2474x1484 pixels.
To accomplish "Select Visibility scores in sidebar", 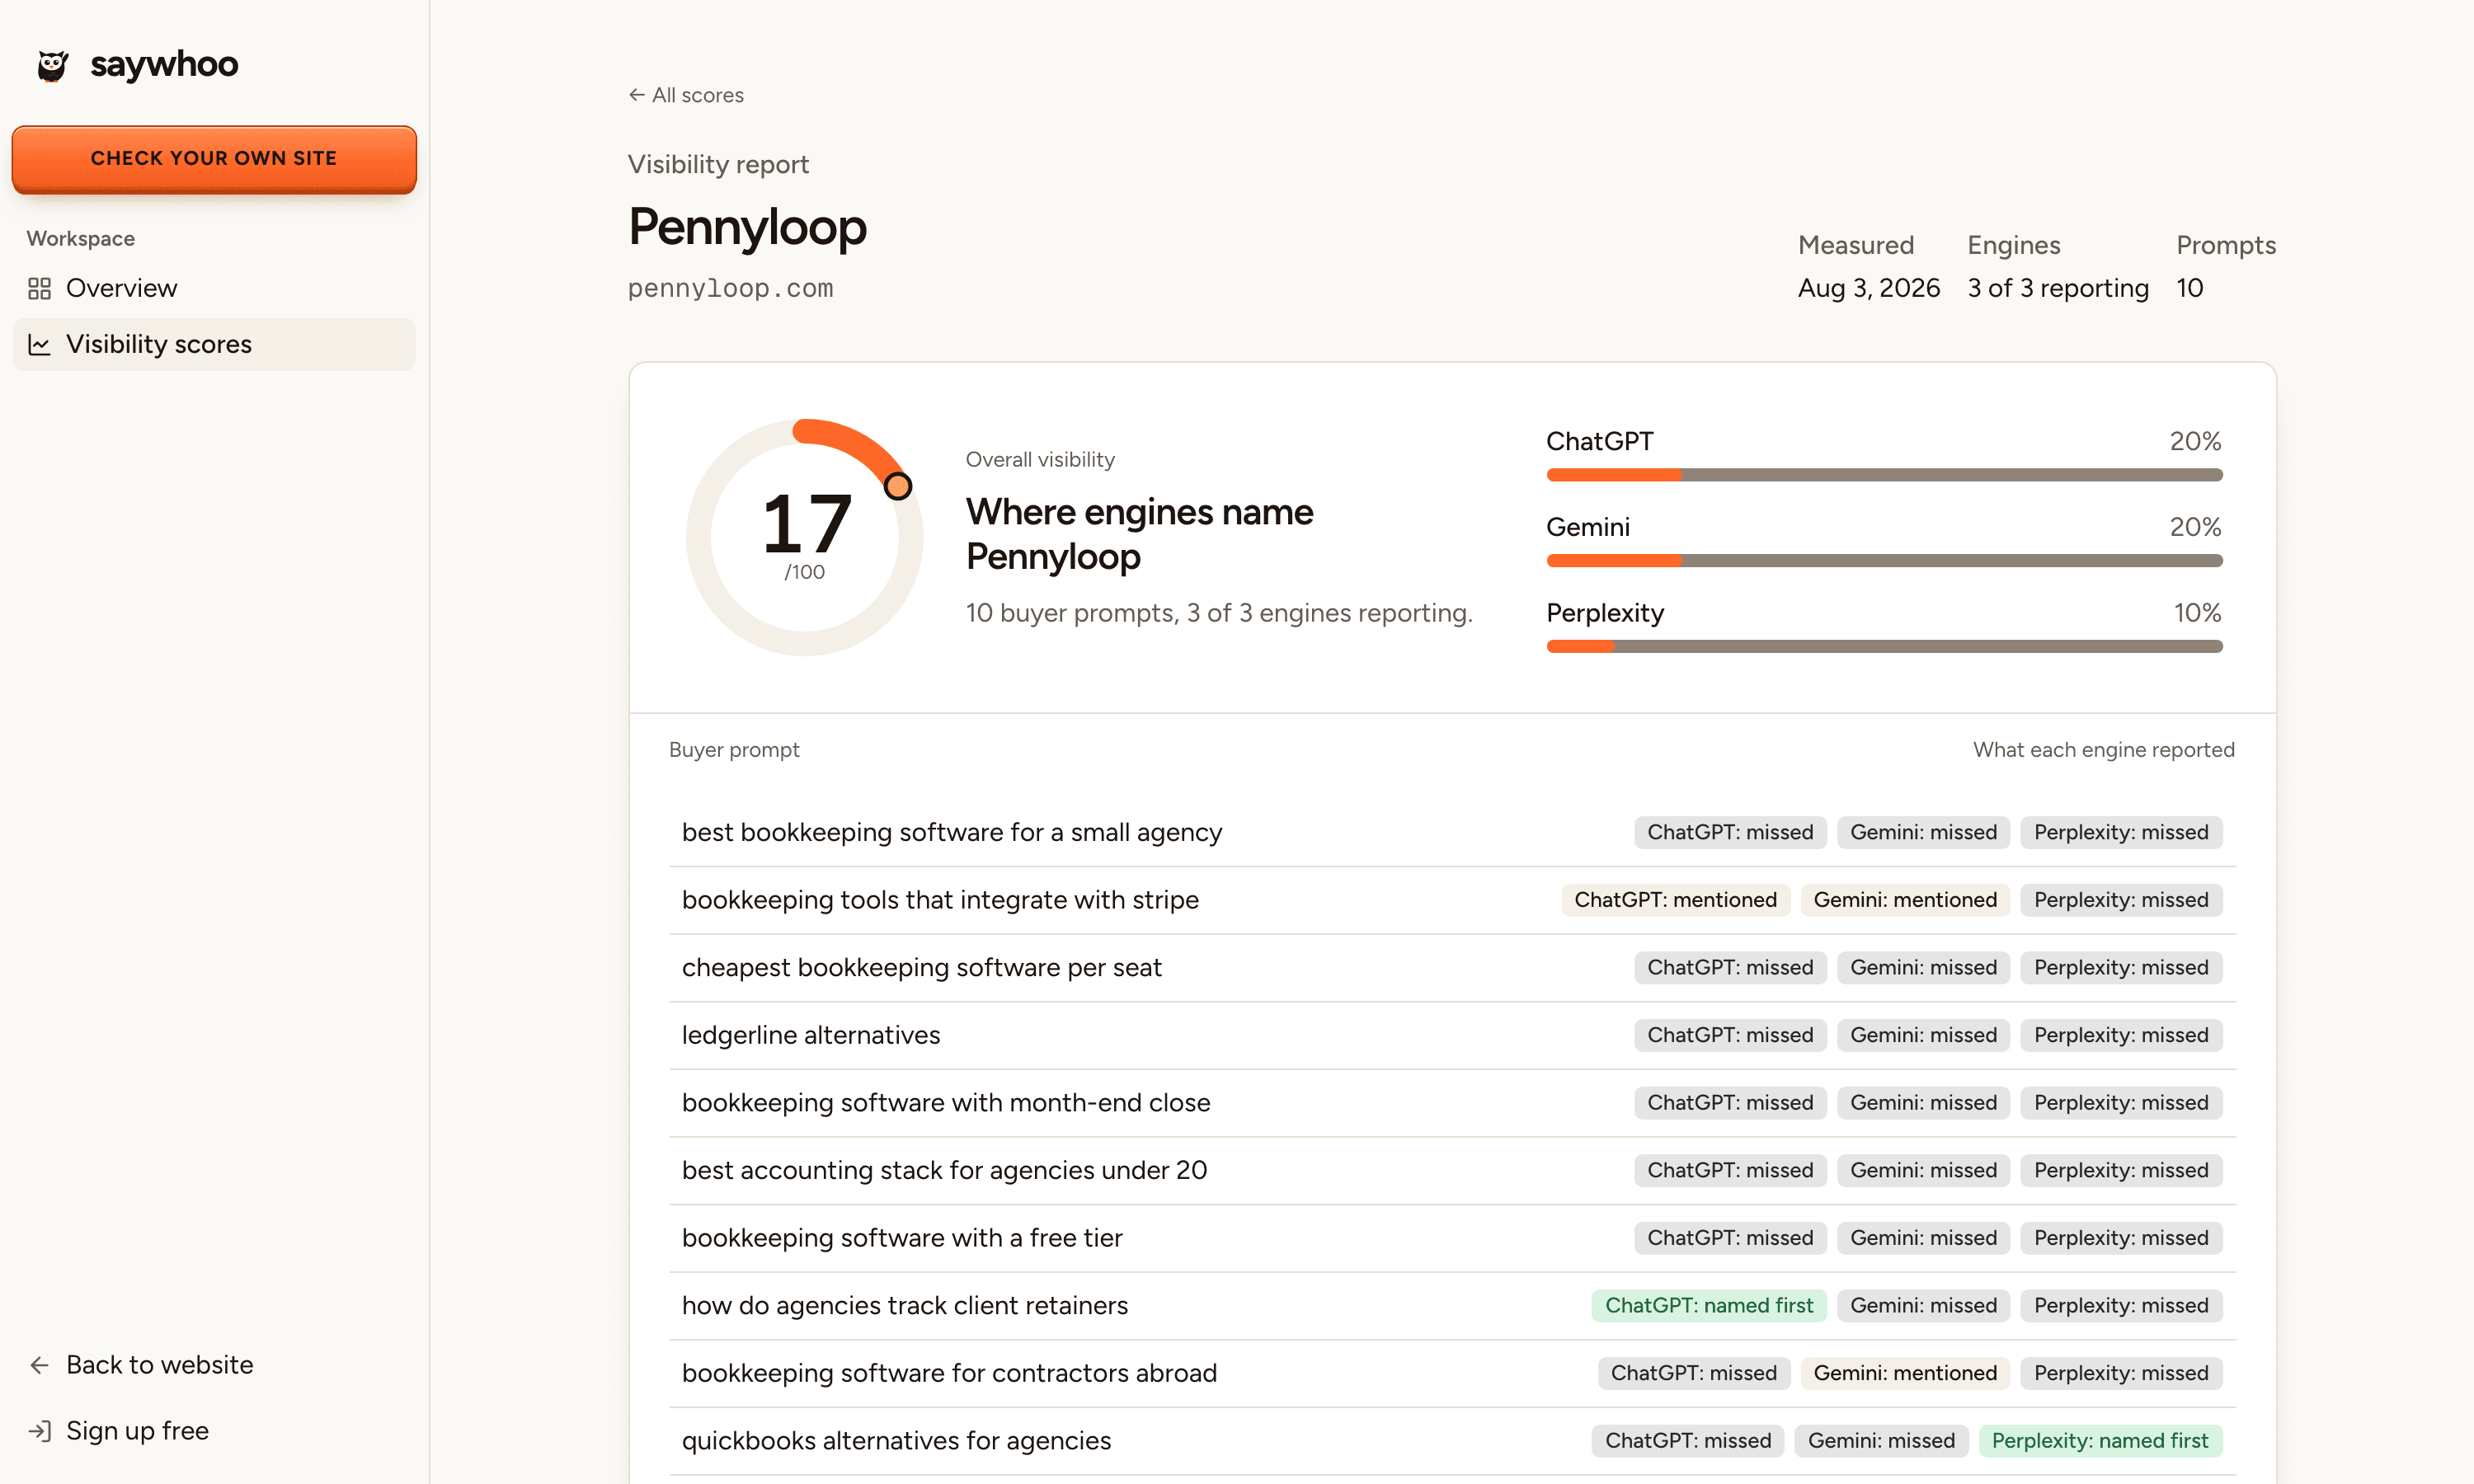I will click(214, 345).
